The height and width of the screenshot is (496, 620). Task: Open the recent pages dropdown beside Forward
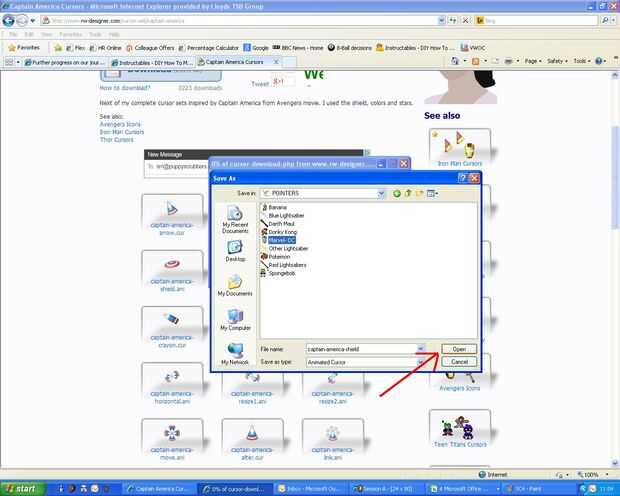pos(33,20)
